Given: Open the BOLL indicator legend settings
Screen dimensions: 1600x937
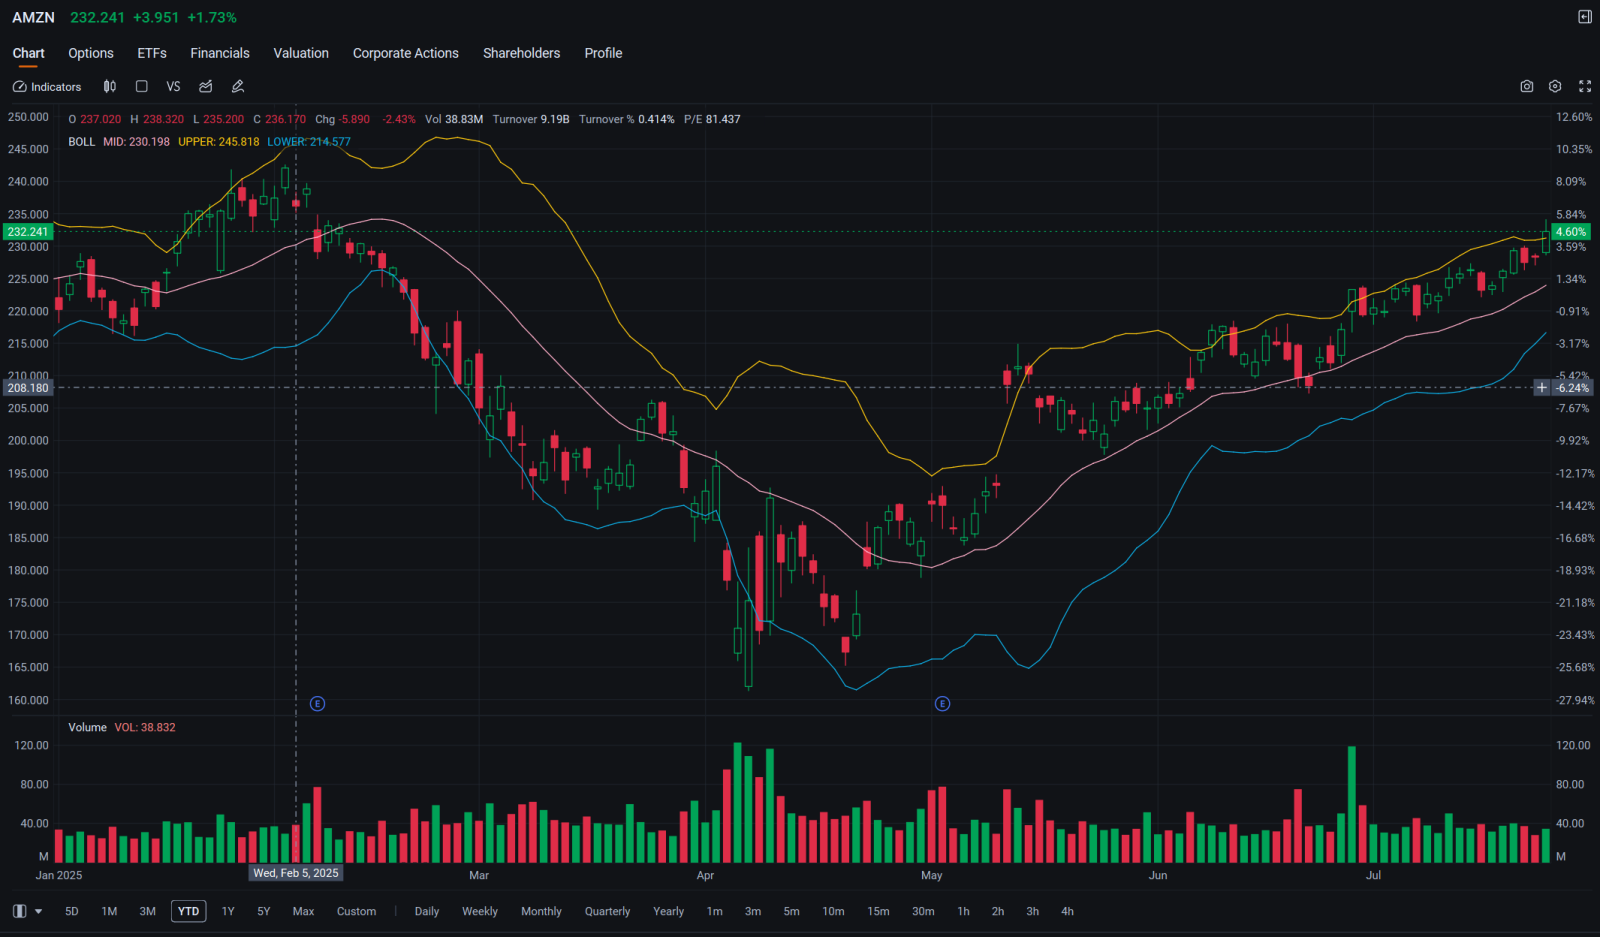Looking at the screenshot, I should pyautogui.click(x=81, y=142).
